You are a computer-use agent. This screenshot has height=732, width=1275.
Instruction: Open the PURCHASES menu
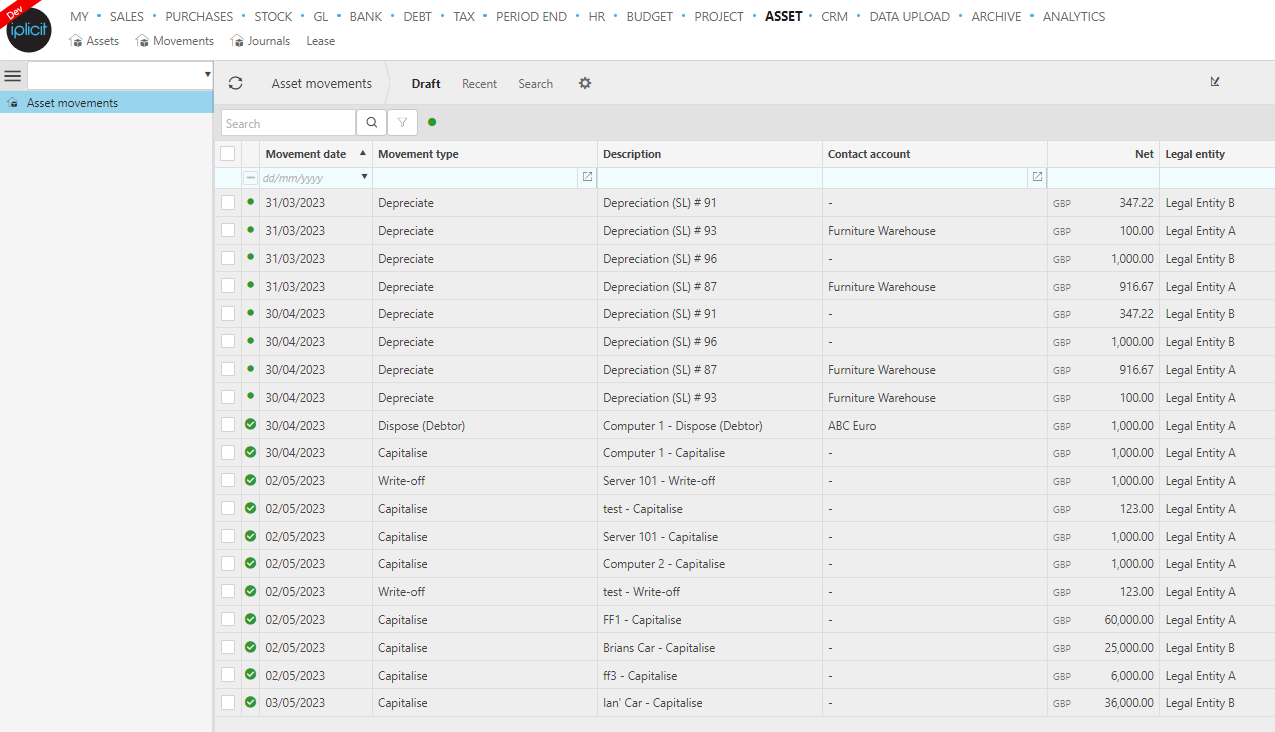[199, 16]
